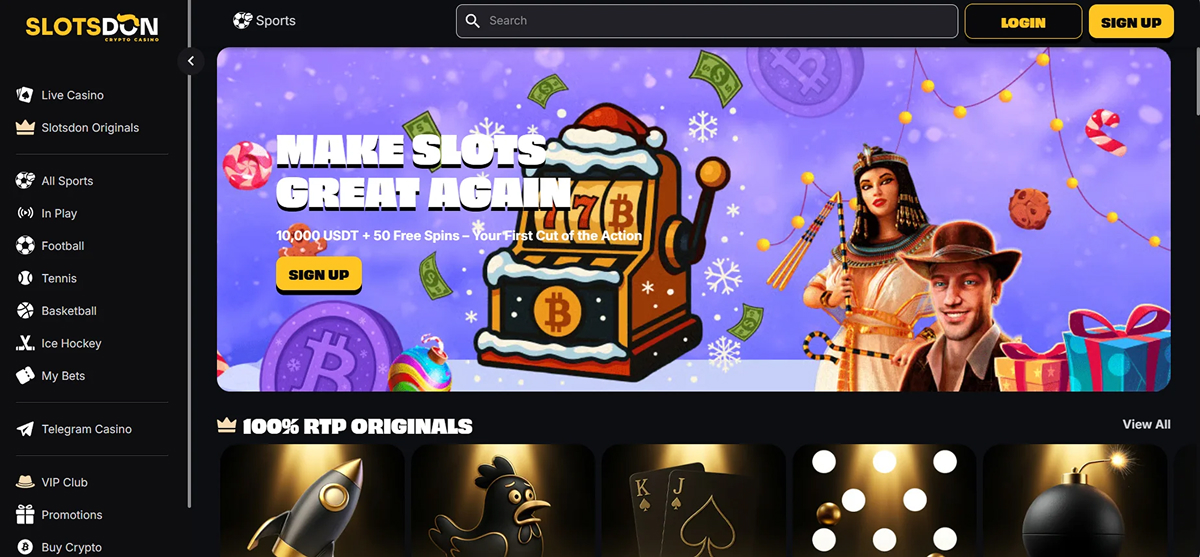The height and width of the screenshot is (557, 1200).
Task: Open My Bets in the sidebar
Action: [63, 376]
